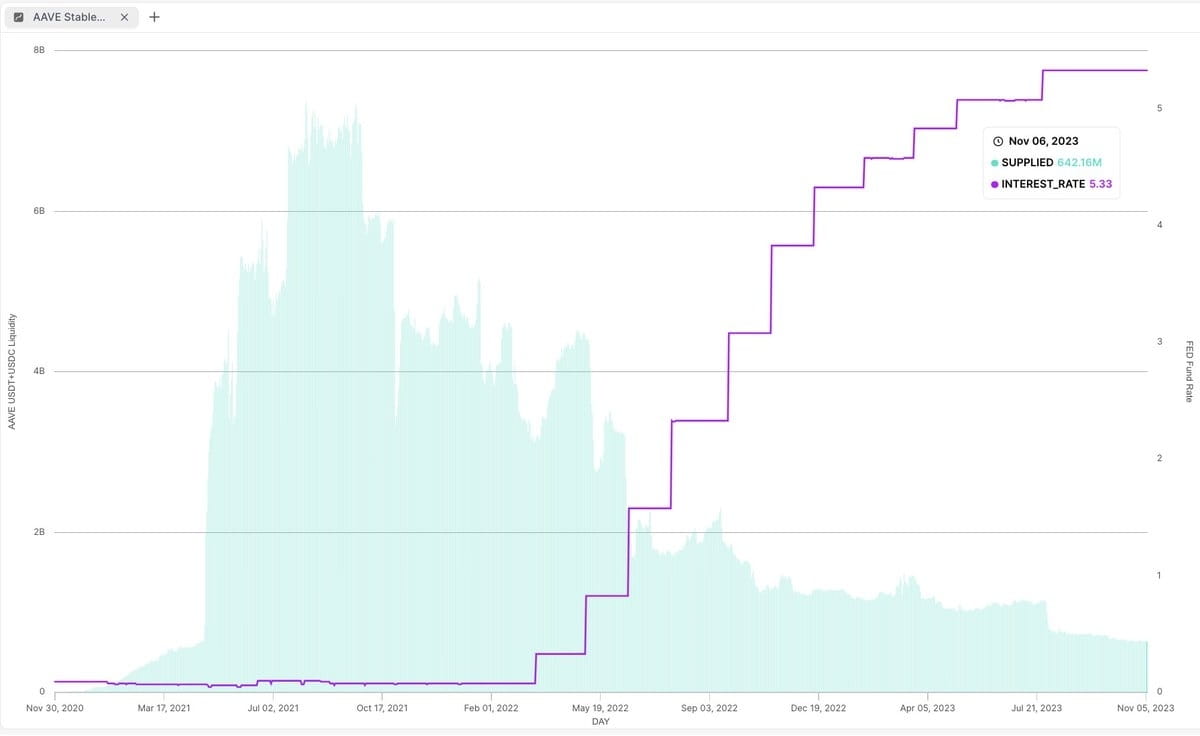
Task: Click the 2B left axis label
Action: point(39,532)
